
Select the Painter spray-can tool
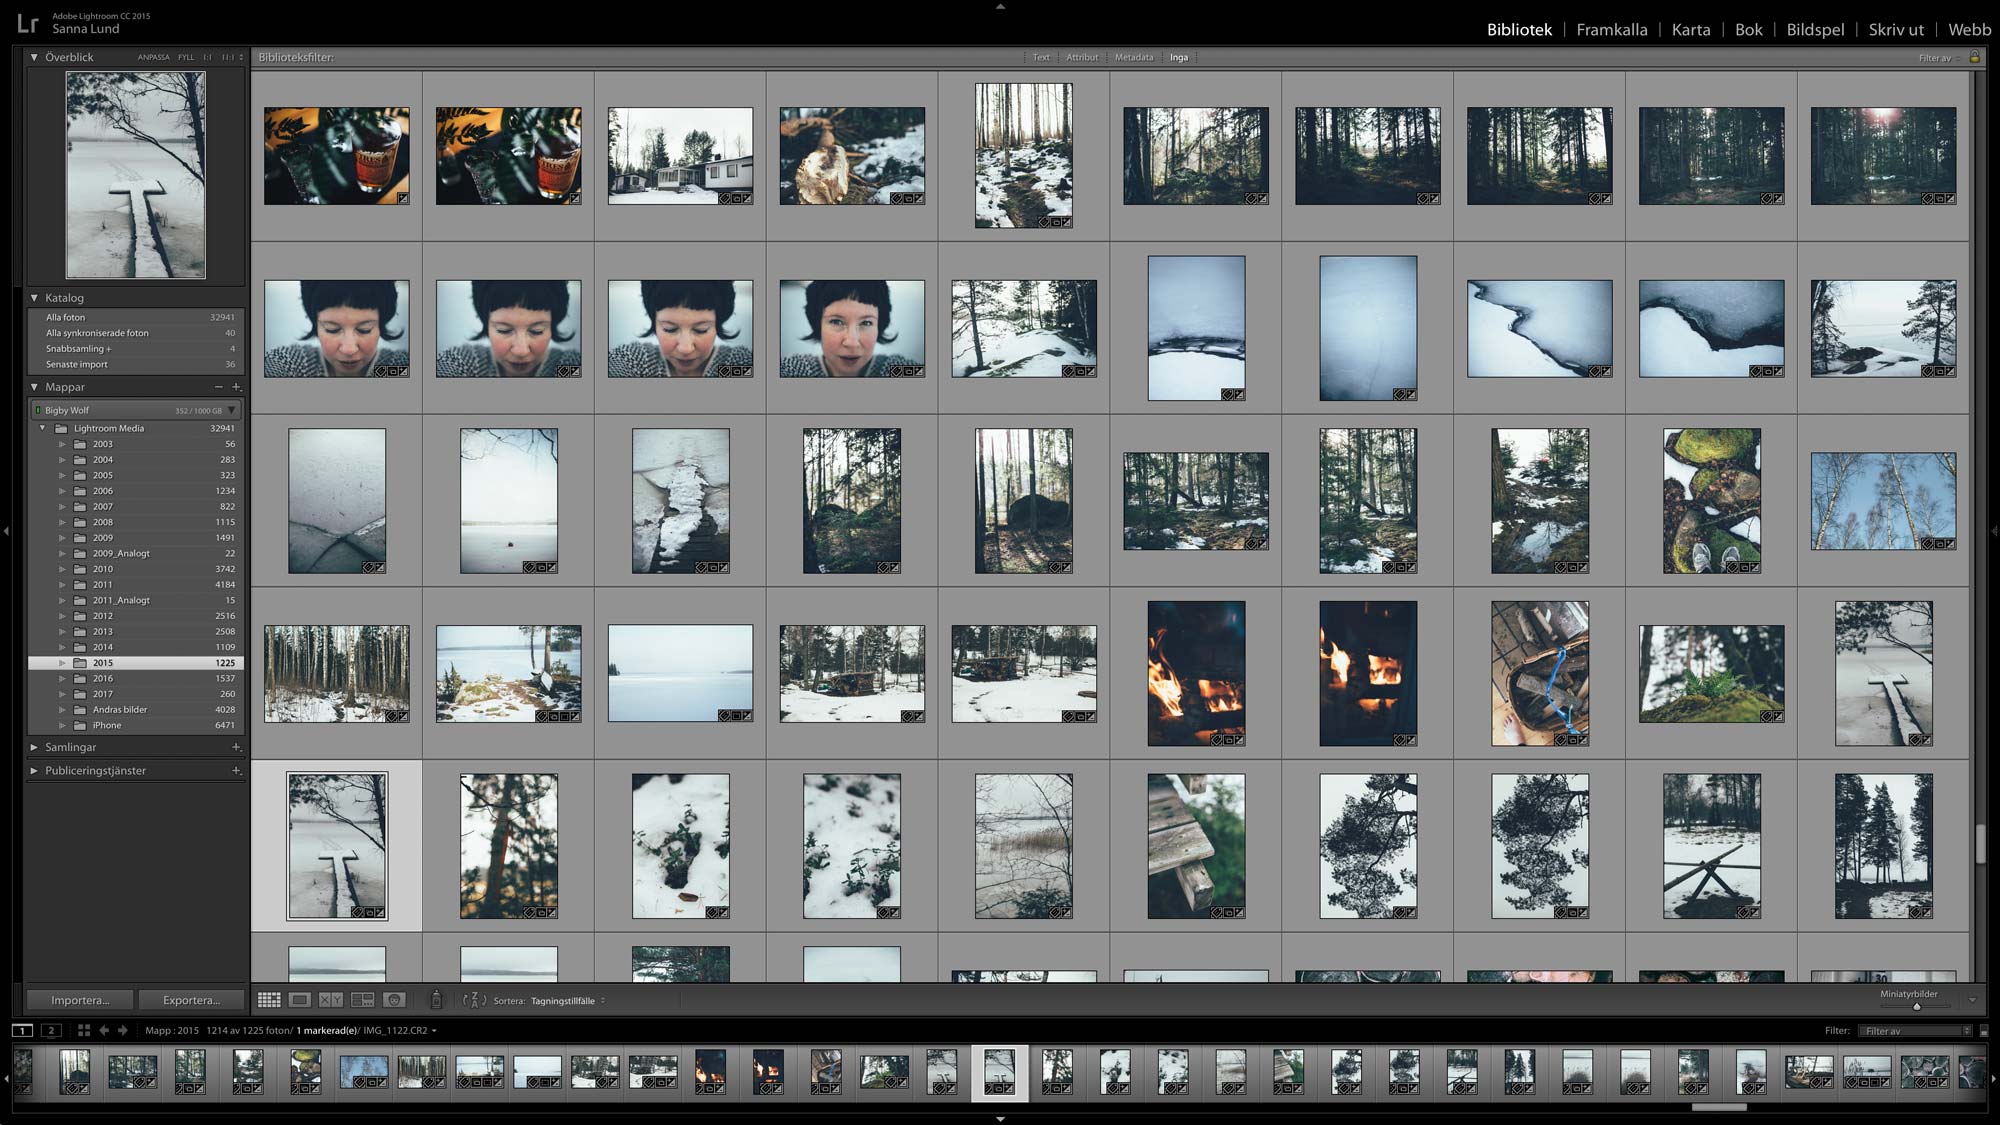point(435,999)
